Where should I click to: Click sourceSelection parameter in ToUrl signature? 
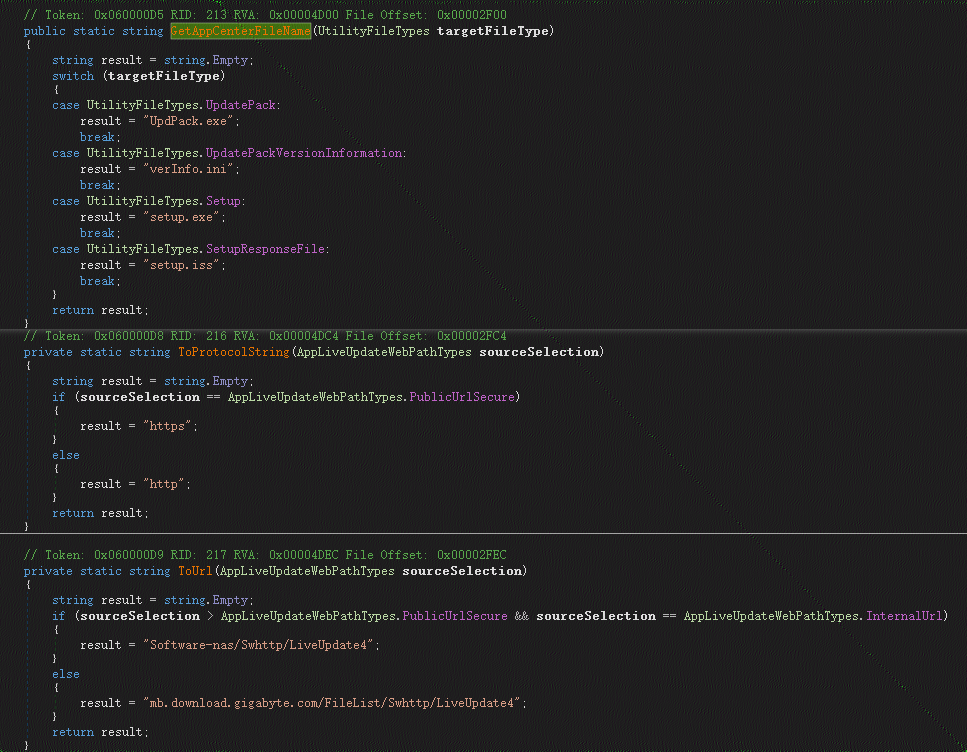pos(463,571)
